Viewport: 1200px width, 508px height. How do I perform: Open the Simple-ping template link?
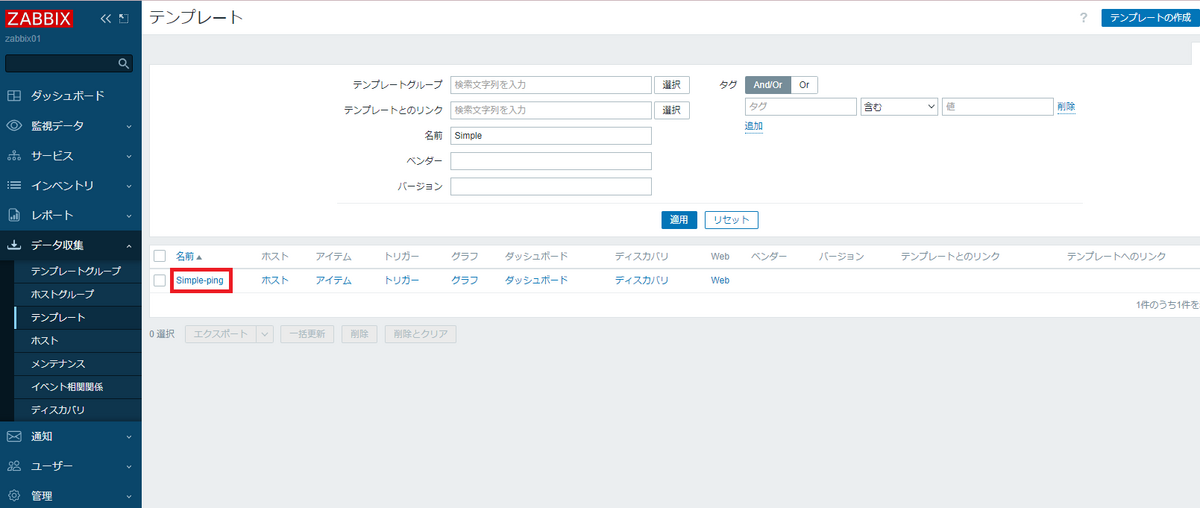click(200, 281)
